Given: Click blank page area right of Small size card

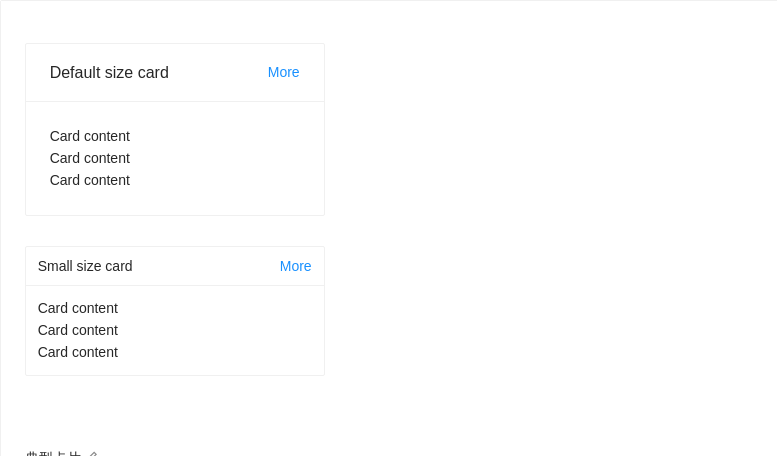Looking at the screenshot, I should tap(550, 310).
